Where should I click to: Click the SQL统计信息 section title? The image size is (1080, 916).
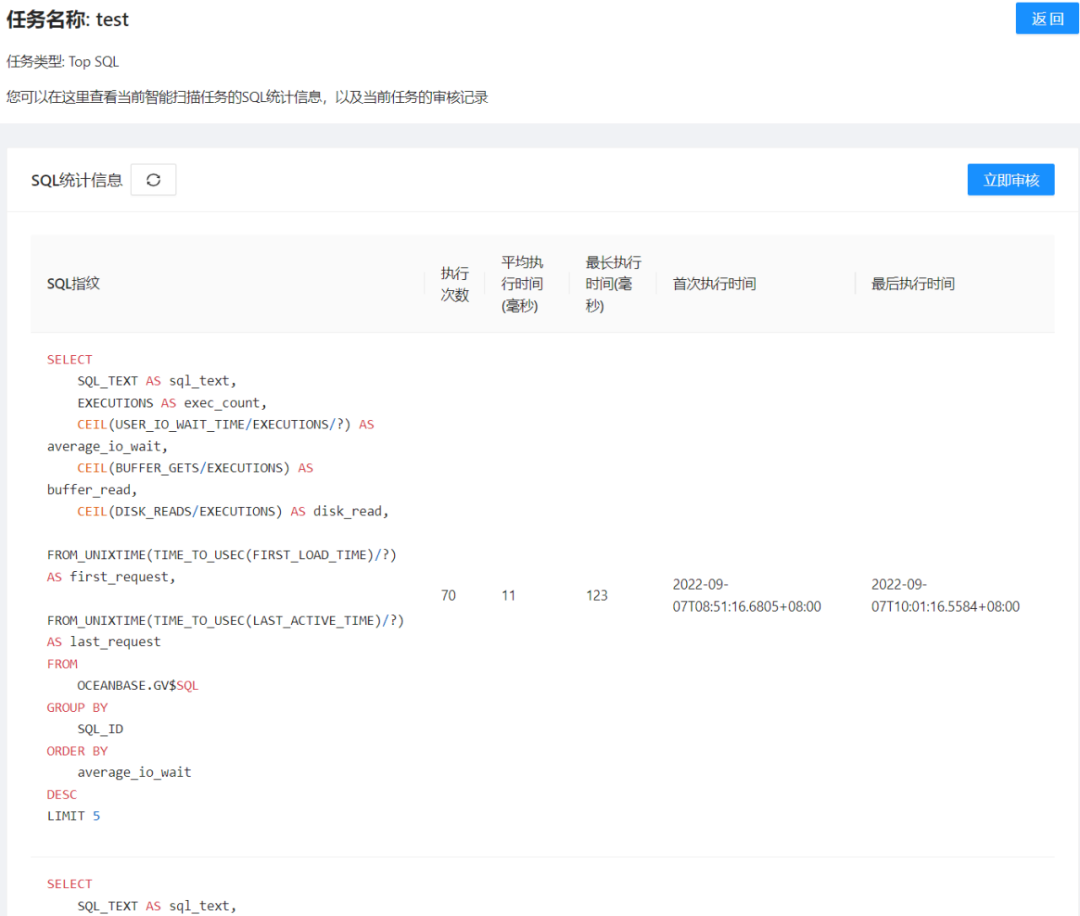(76, 180)
